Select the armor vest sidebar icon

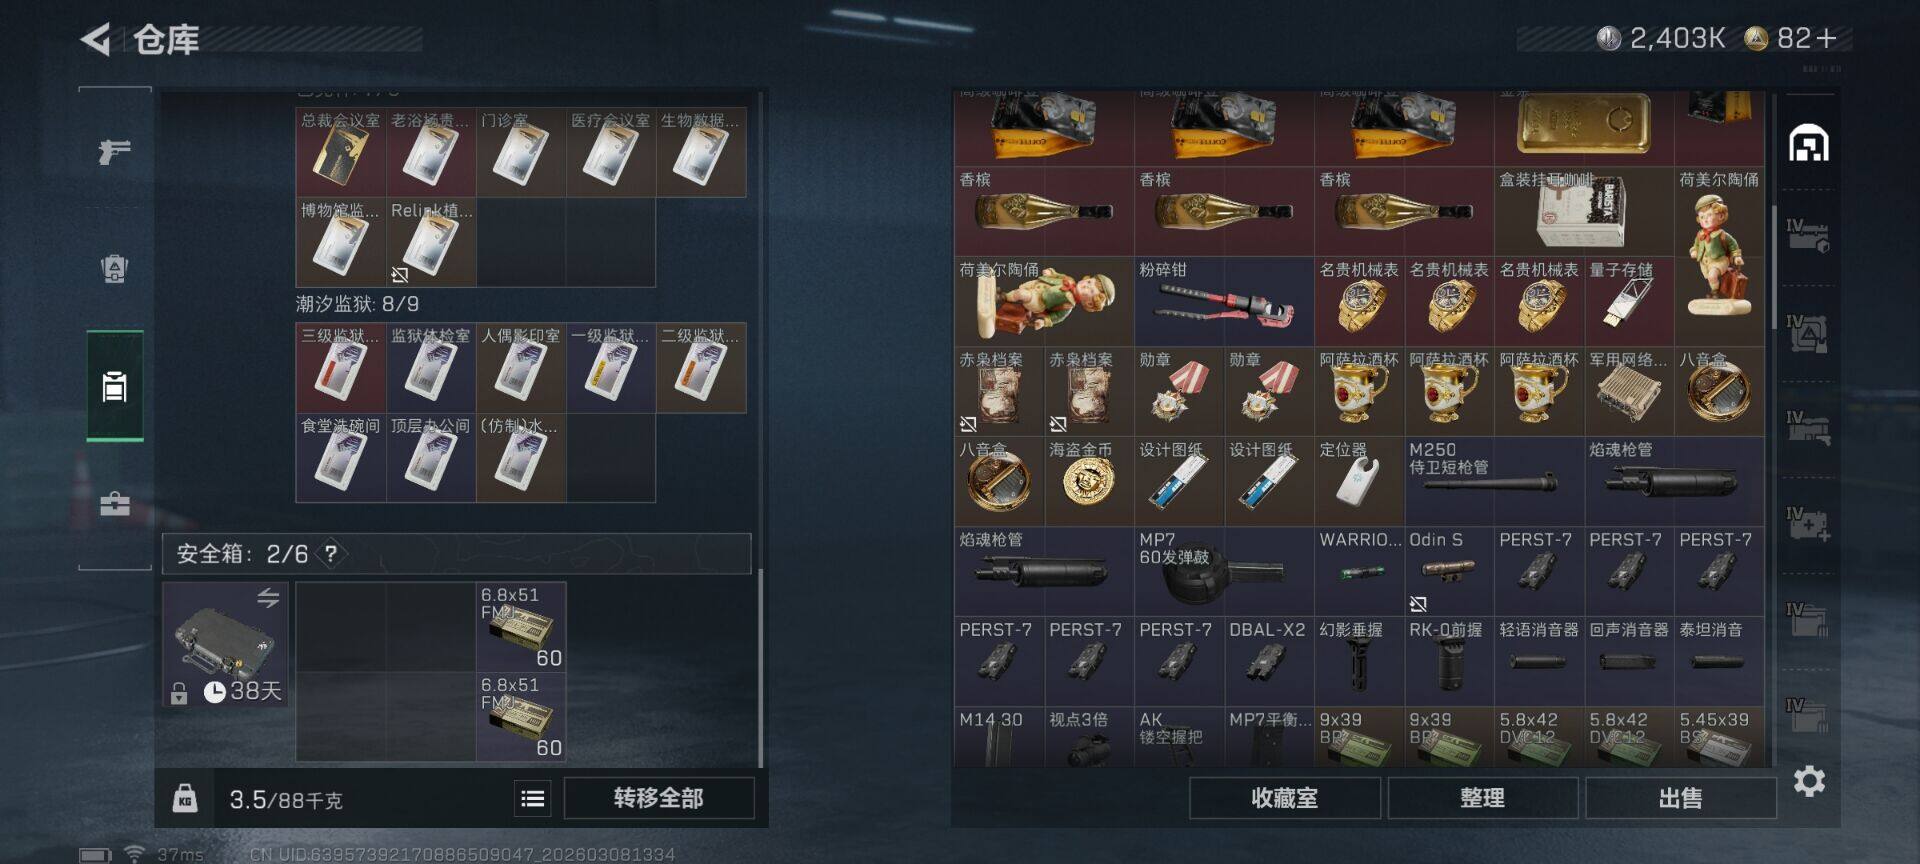[x=115, y=268]
